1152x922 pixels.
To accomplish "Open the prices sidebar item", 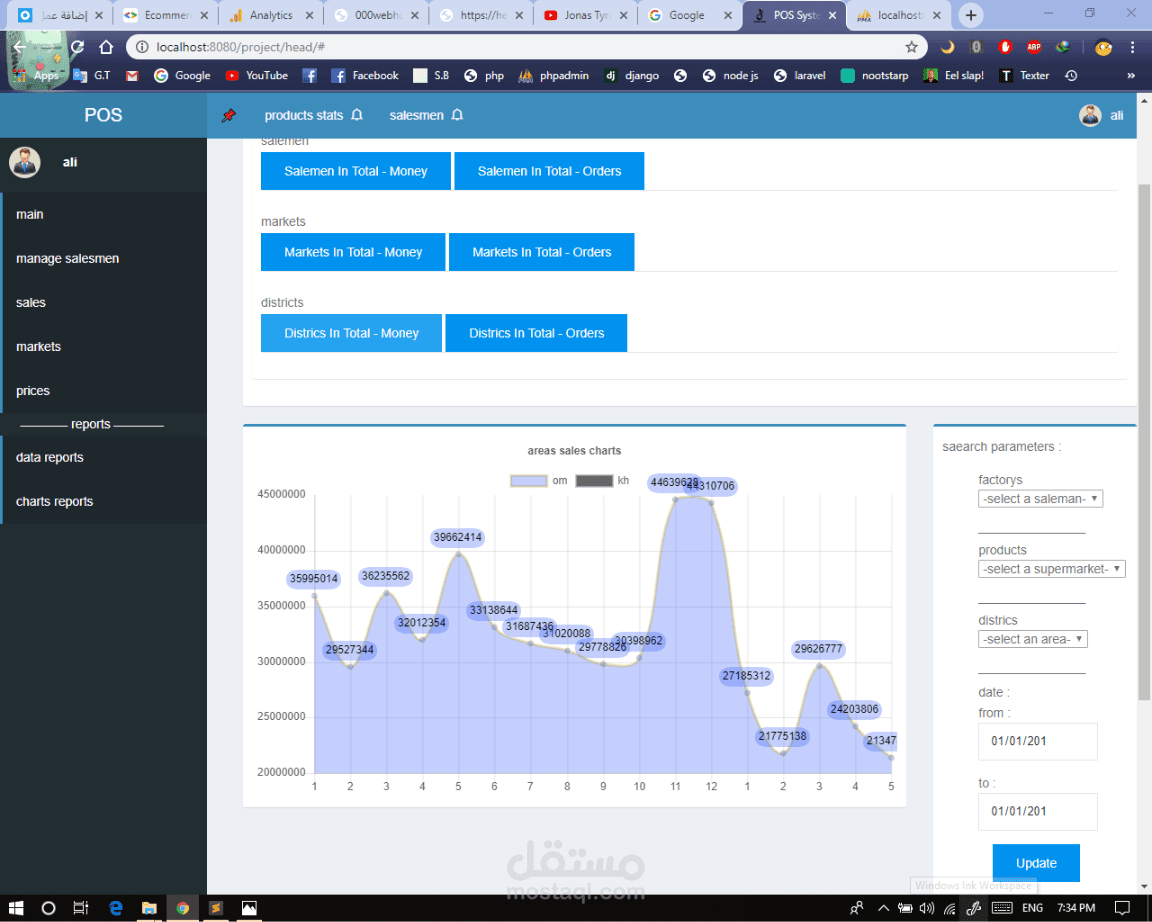I will point(104,391).
